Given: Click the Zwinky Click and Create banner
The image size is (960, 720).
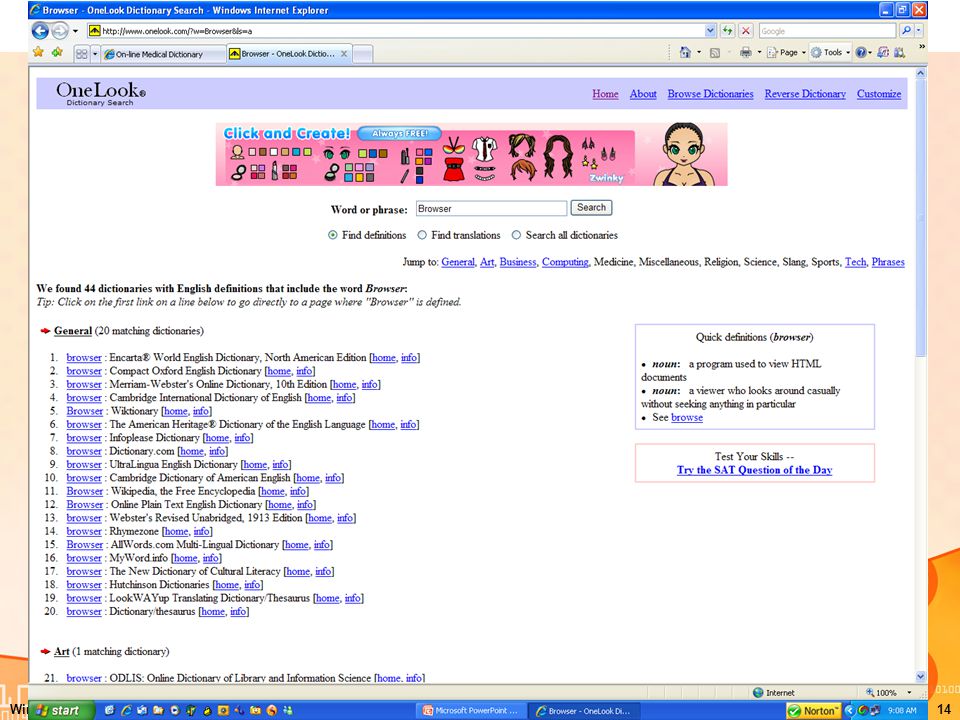Looking at the screenshot, I should (471, 154).
